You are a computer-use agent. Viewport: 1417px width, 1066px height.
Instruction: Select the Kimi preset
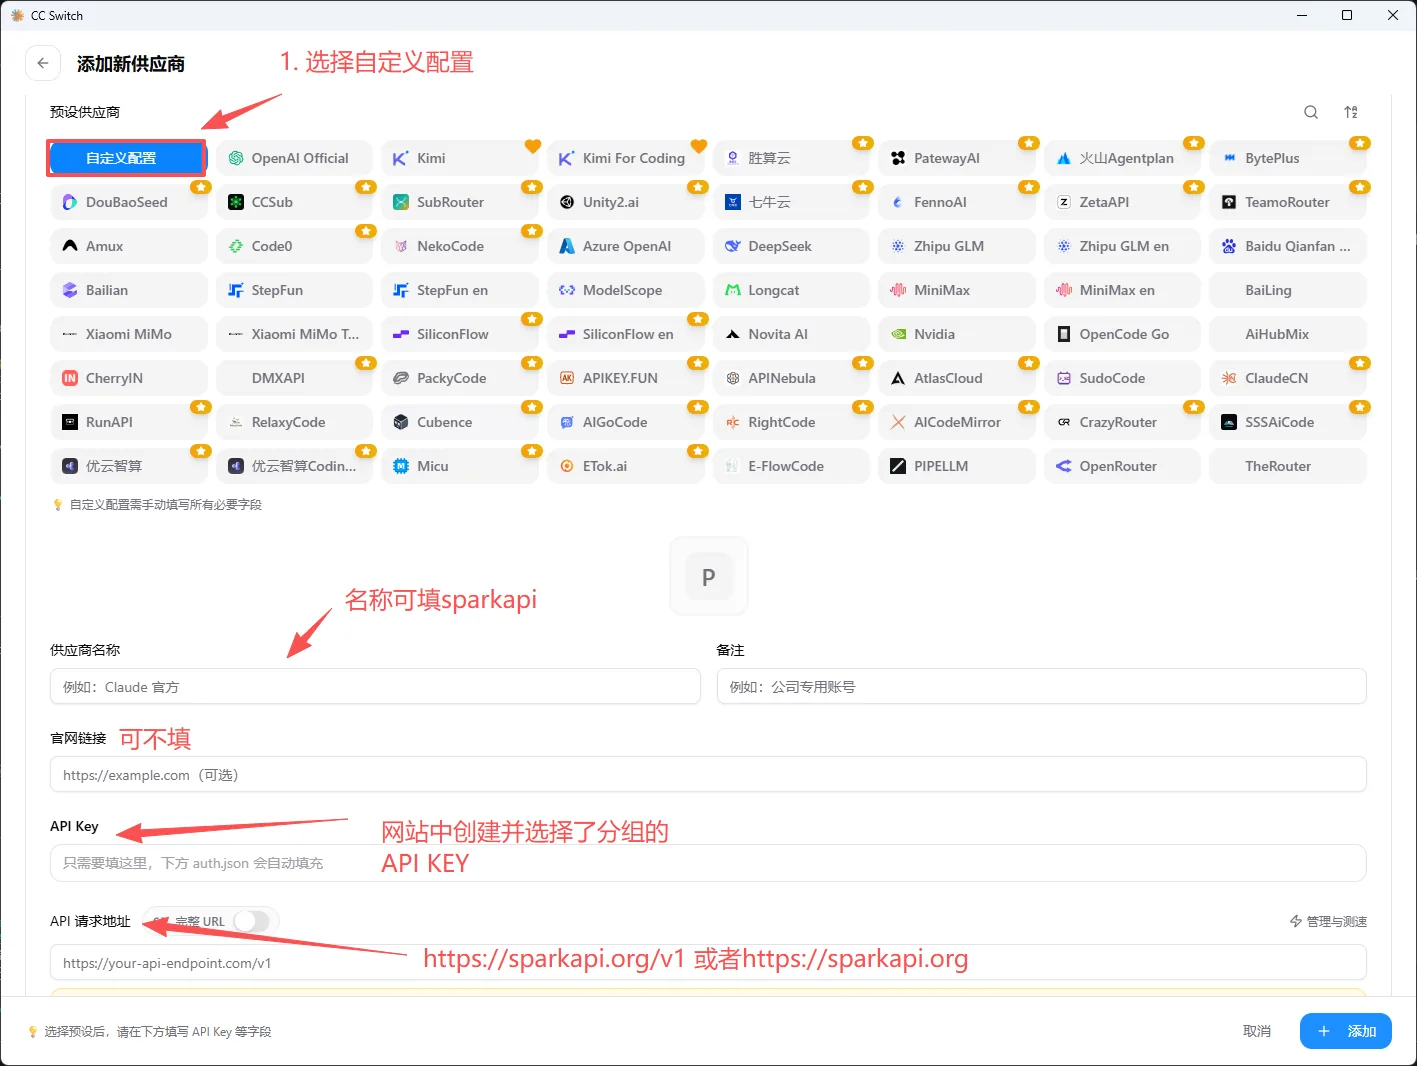(x=460, y=158)
